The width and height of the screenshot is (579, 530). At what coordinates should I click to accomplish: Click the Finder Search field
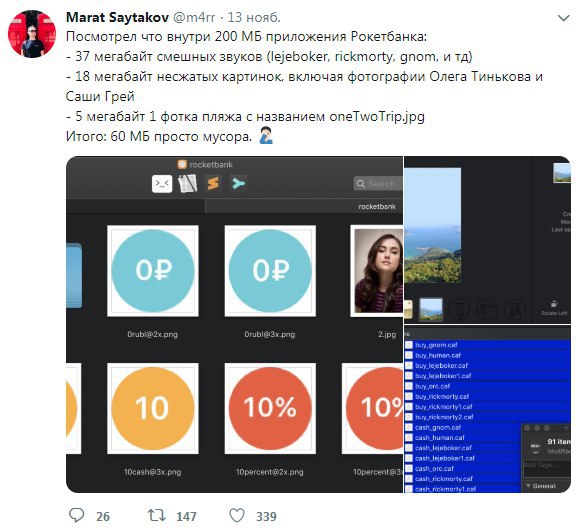pyautogui.click(x=378, y=184)
